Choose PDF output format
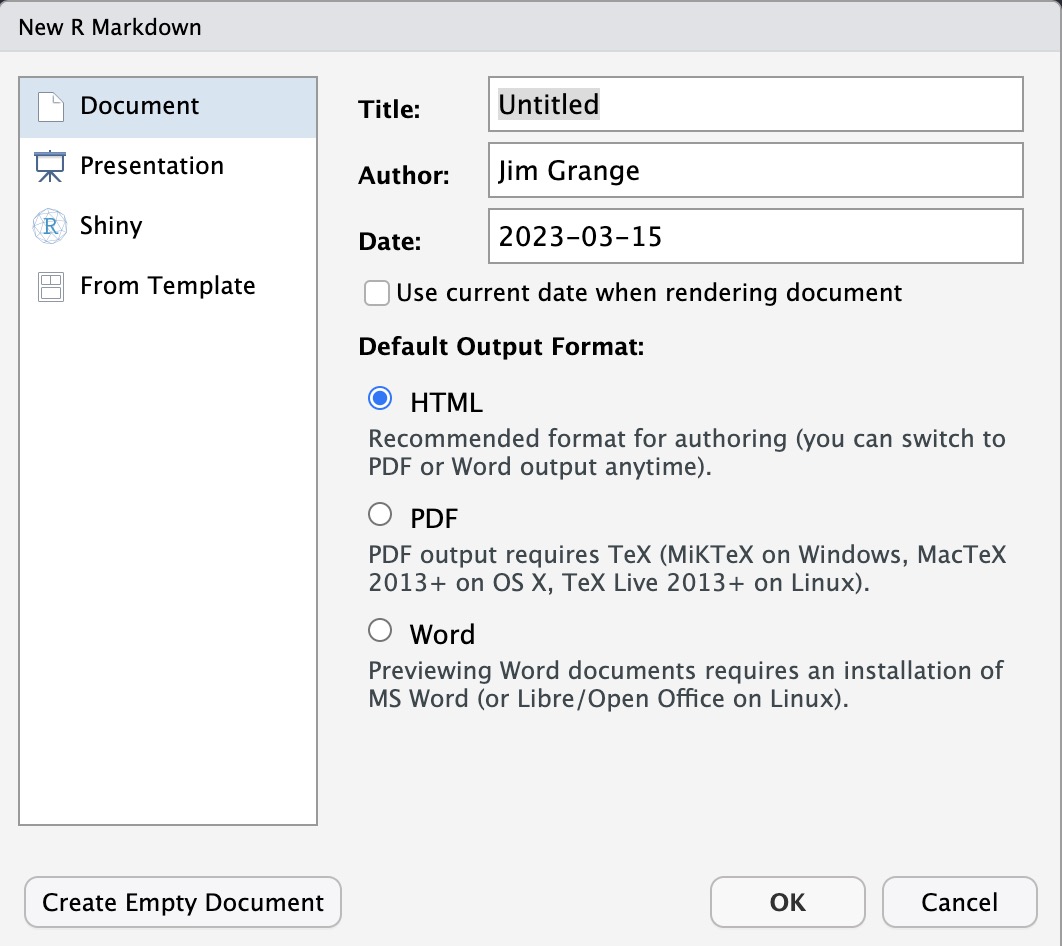This screenshot has height=946, width=1062. point(381,513)
